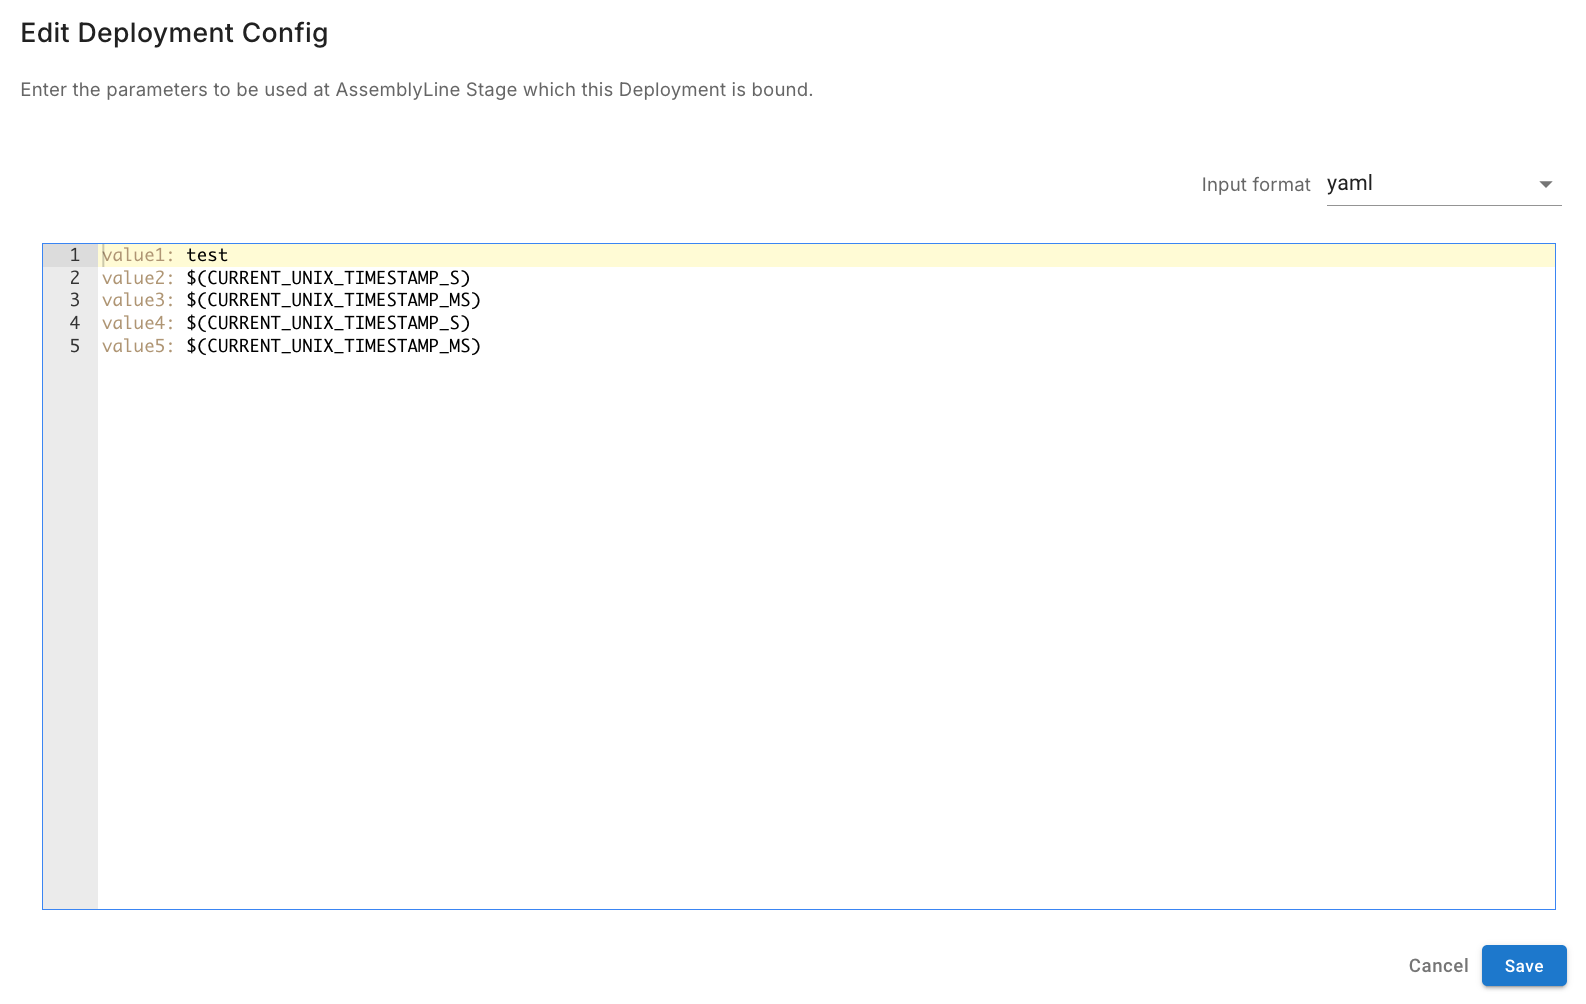Click line number 1 in gutter
The width and height of the screenshot is (1586, 1004).
click(74, 255)
